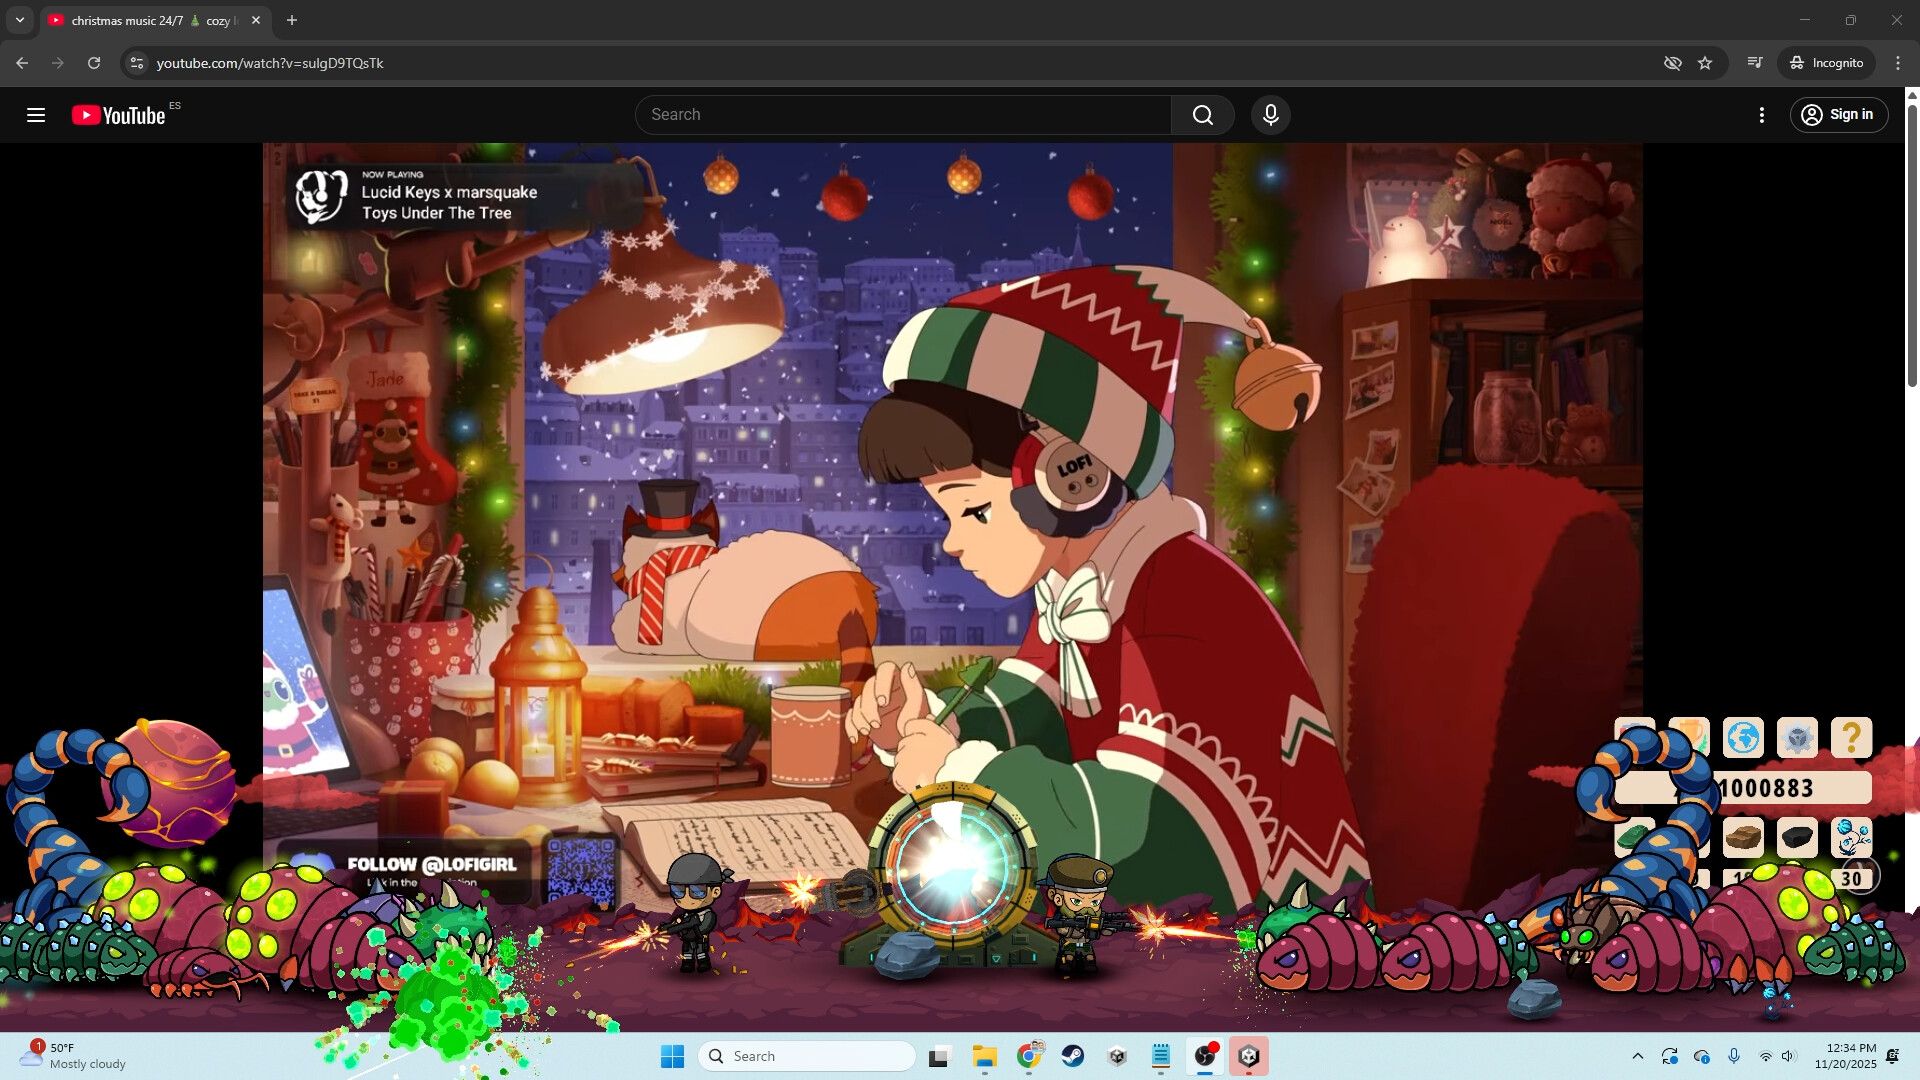Mute the system volume speaker in tray

[1788, 1056]
